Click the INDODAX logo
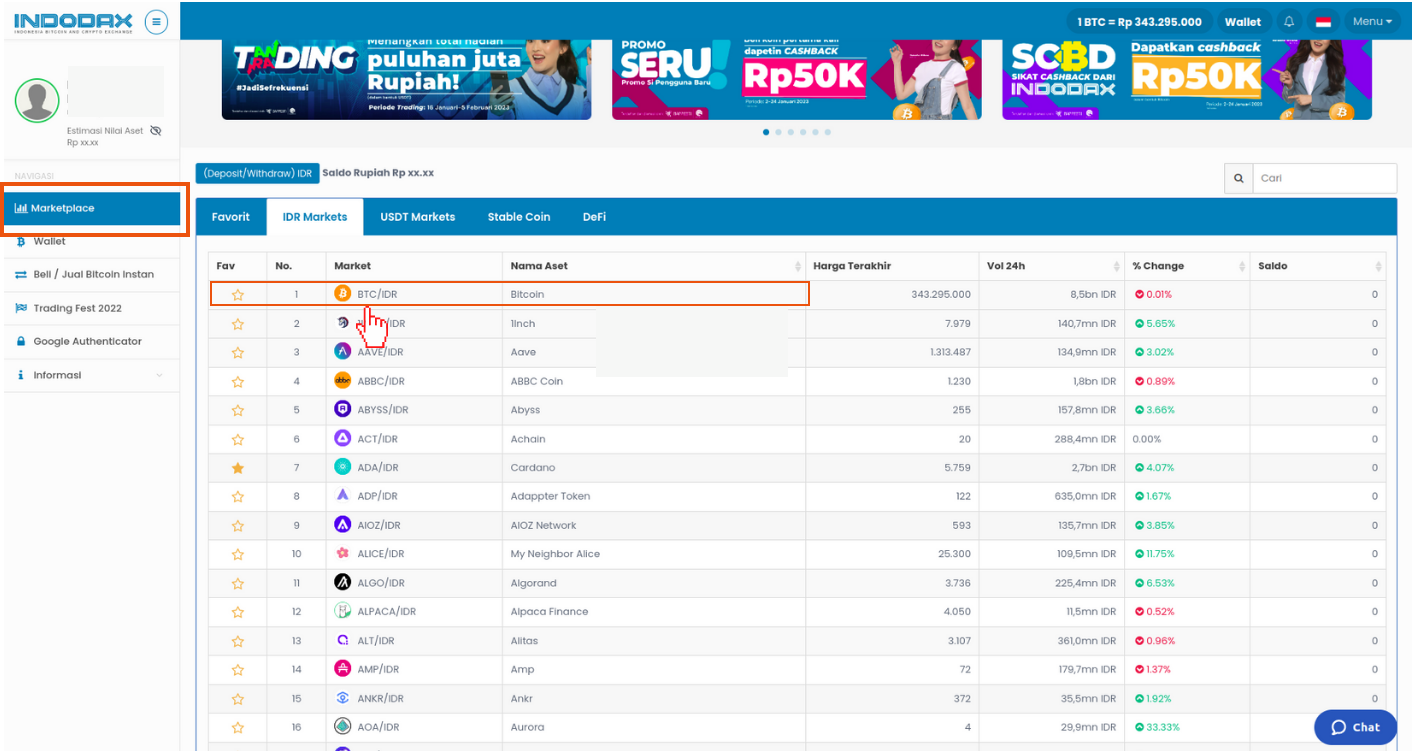This screenshot has width=1412, height=751. pyautogui.click(x=73, y=23)
